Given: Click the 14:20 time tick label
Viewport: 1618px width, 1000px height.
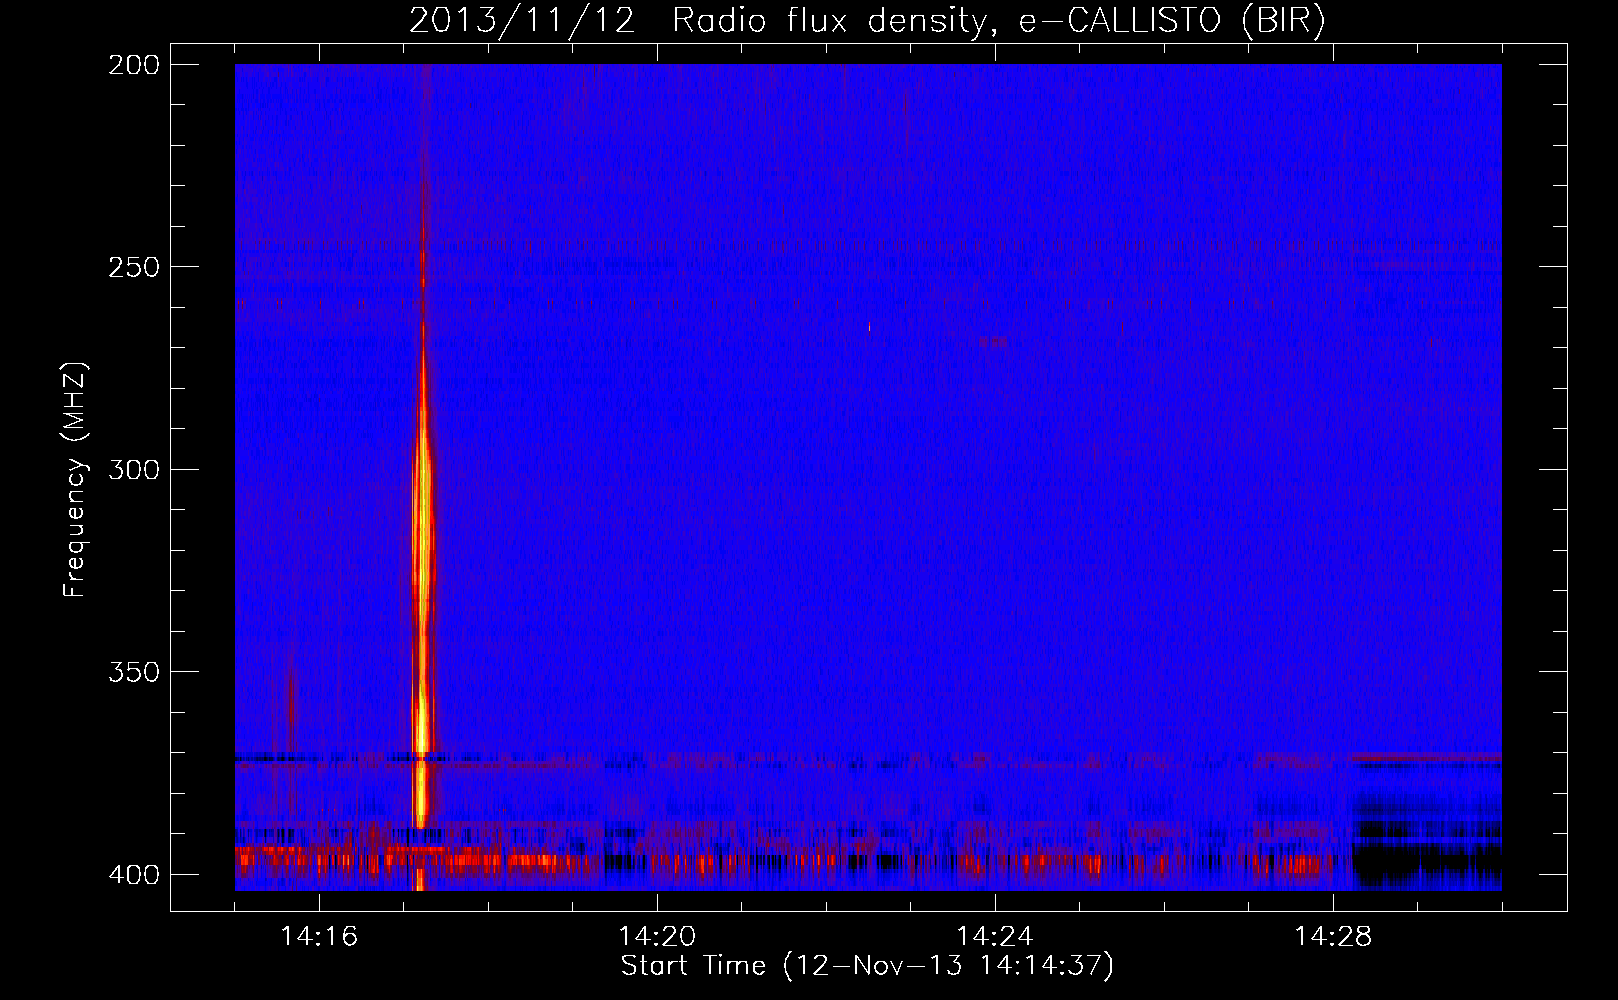Looking at the screenshot, I should click(657, 936).
